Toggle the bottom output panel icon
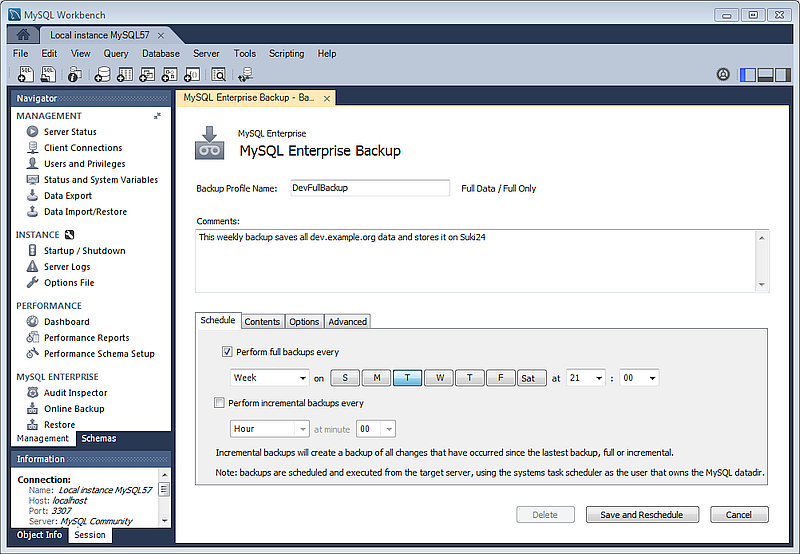 (765, 75)
